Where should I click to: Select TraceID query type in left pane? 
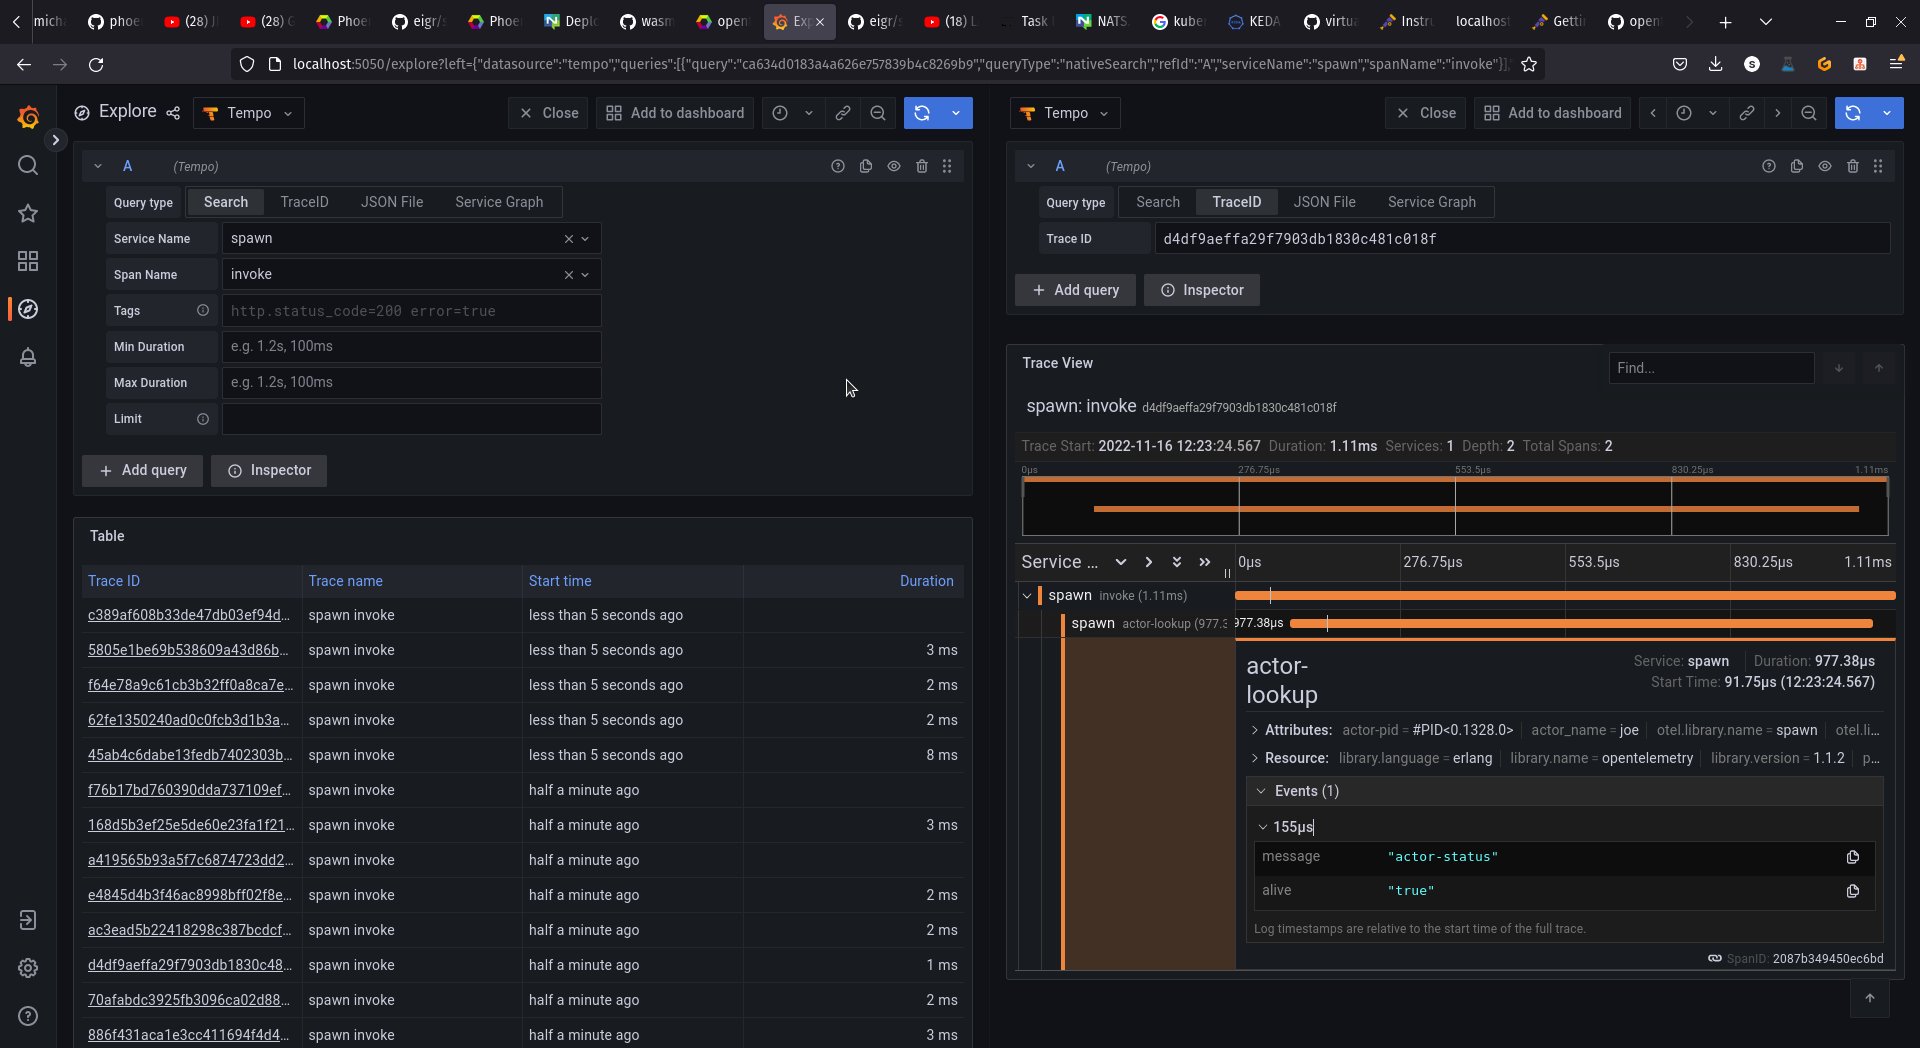coord(304,202)
